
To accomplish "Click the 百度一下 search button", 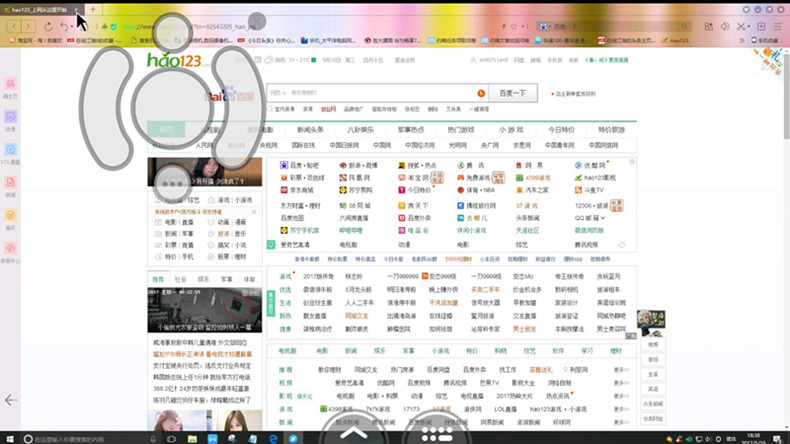I will 511,93.
